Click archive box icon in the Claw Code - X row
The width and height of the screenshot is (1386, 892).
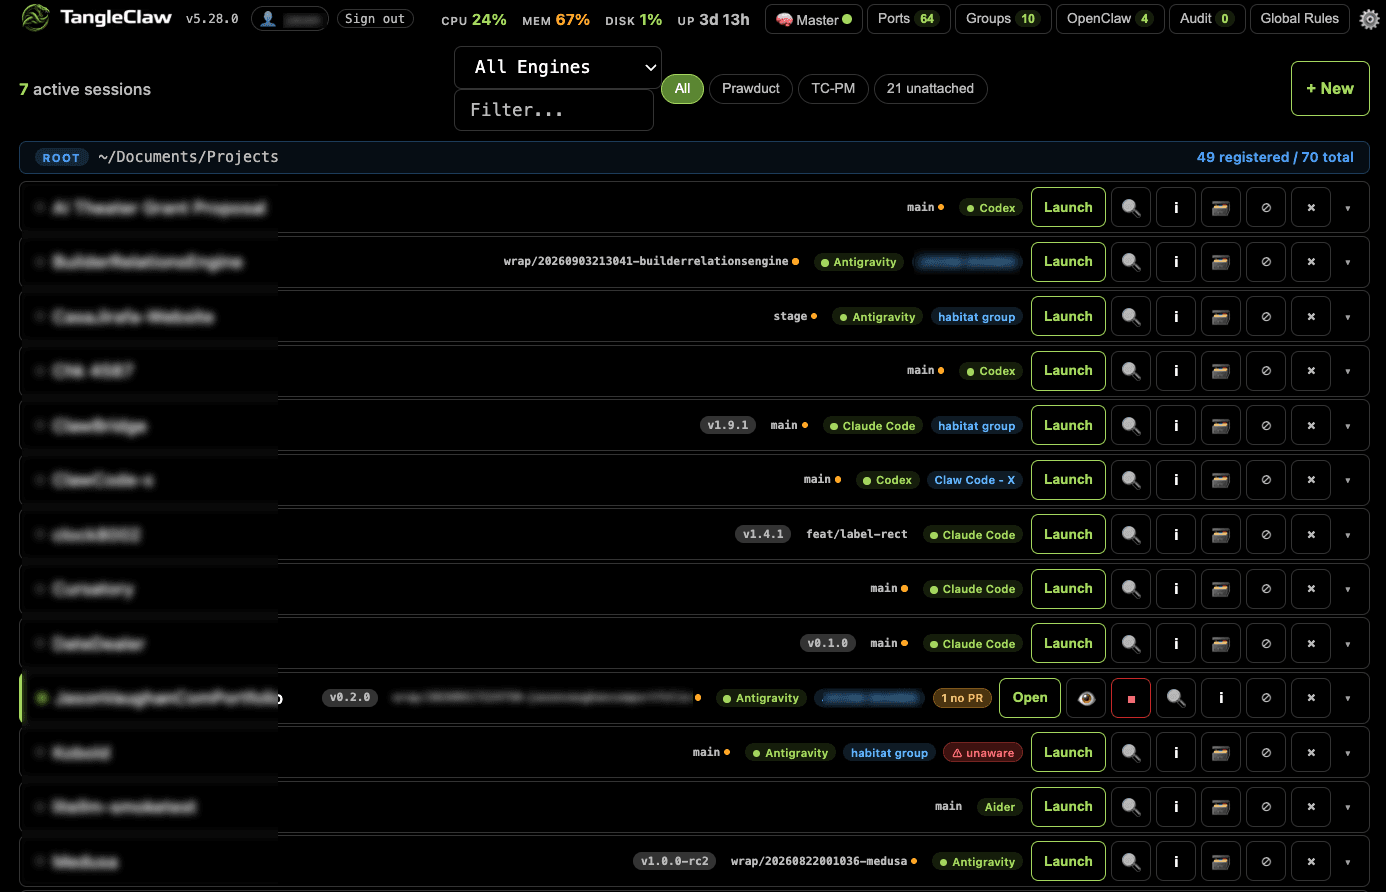click(1221, 480)
